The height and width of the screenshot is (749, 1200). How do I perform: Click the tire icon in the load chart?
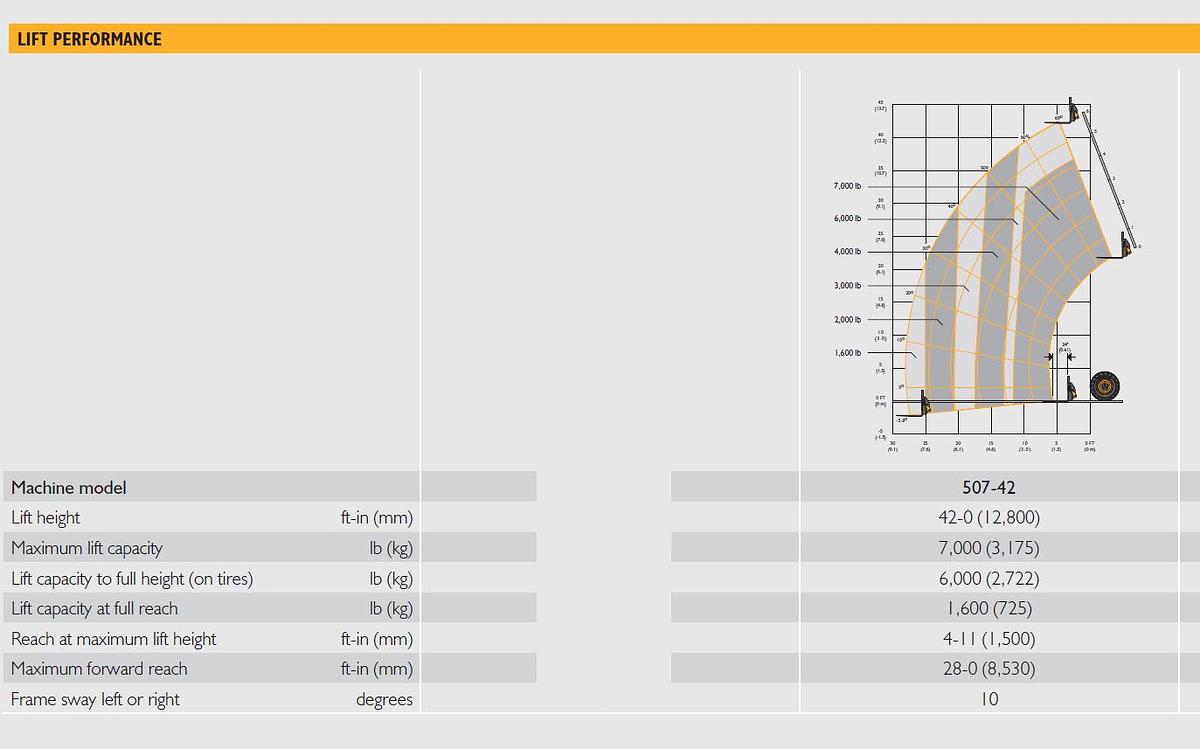1105,385
